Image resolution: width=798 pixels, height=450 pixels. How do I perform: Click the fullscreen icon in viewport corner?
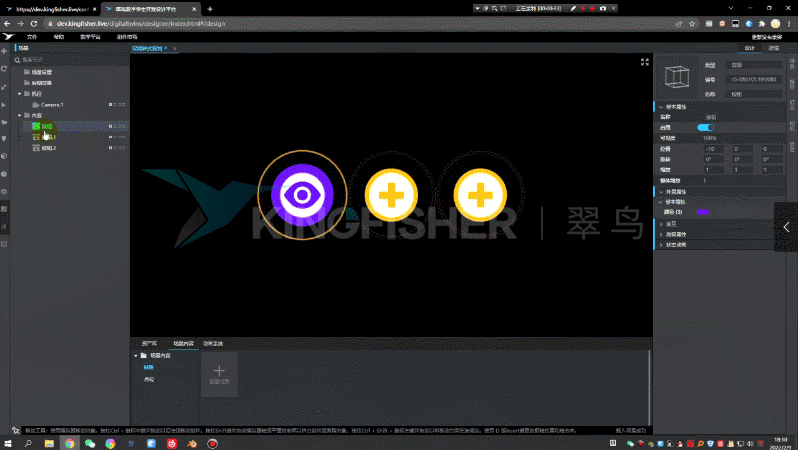pos(644,62)
